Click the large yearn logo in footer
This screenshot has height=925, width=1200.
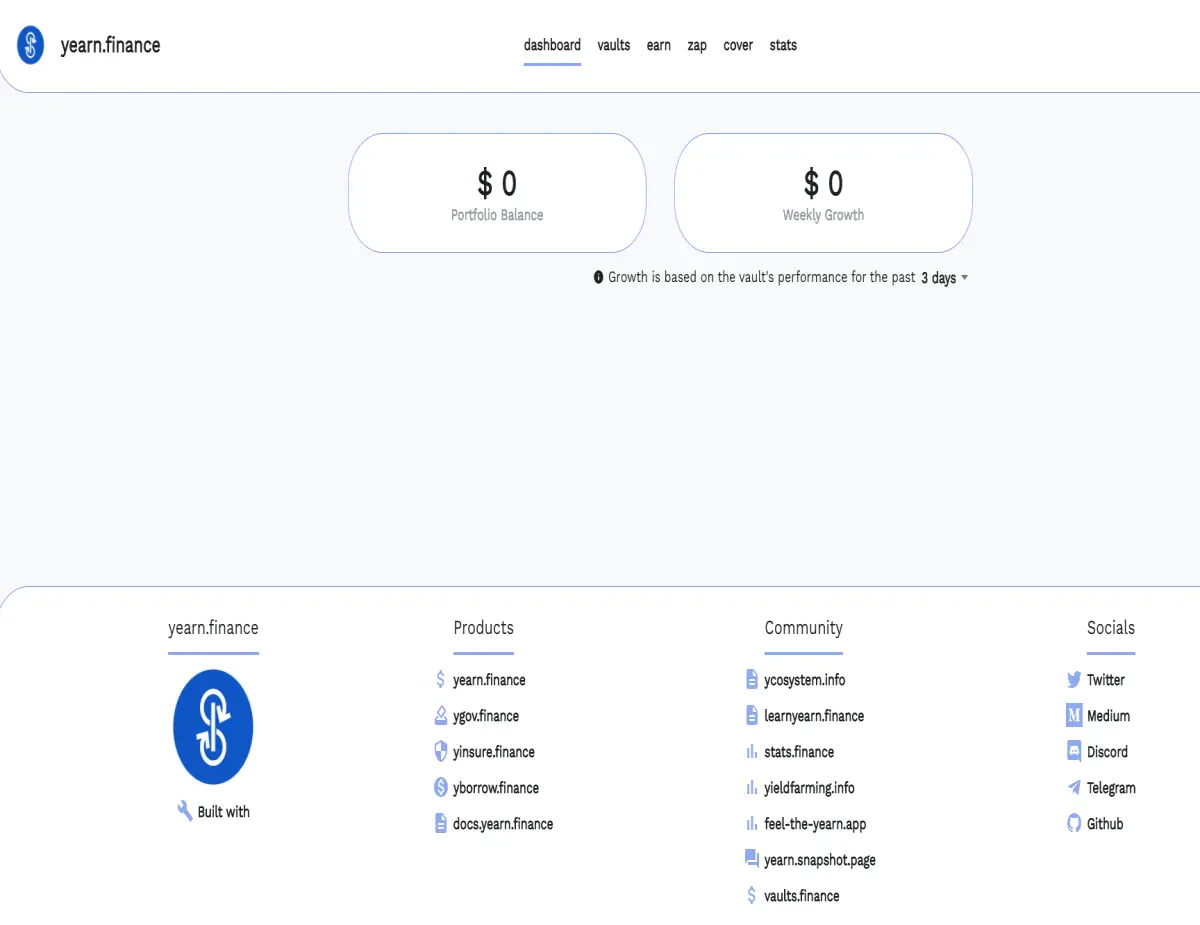(x=213, y=727)
